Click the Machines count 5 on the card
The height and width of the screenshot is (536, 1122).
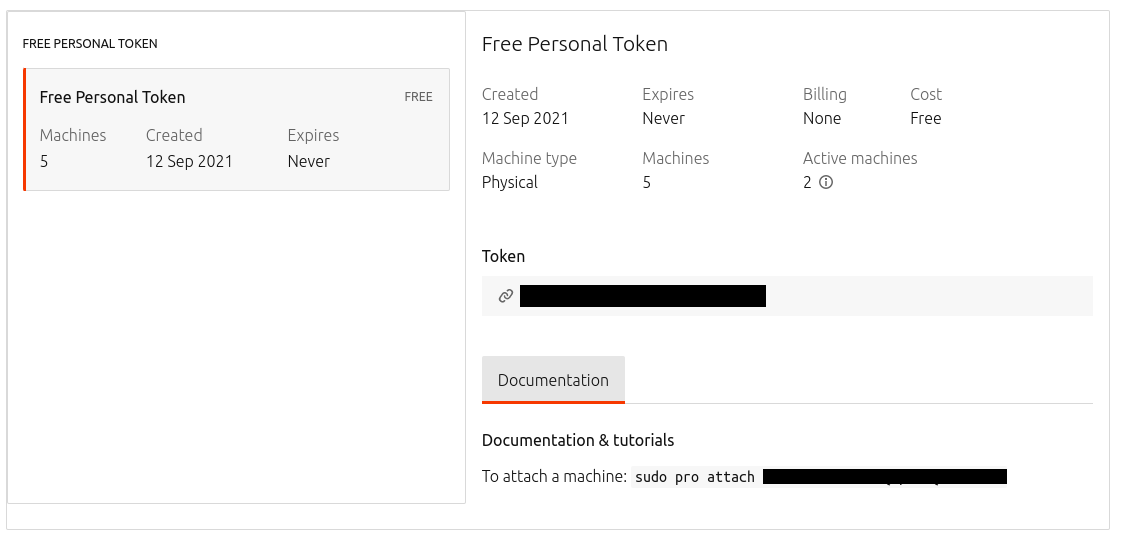pyautogui.click(x=44, y=161)
